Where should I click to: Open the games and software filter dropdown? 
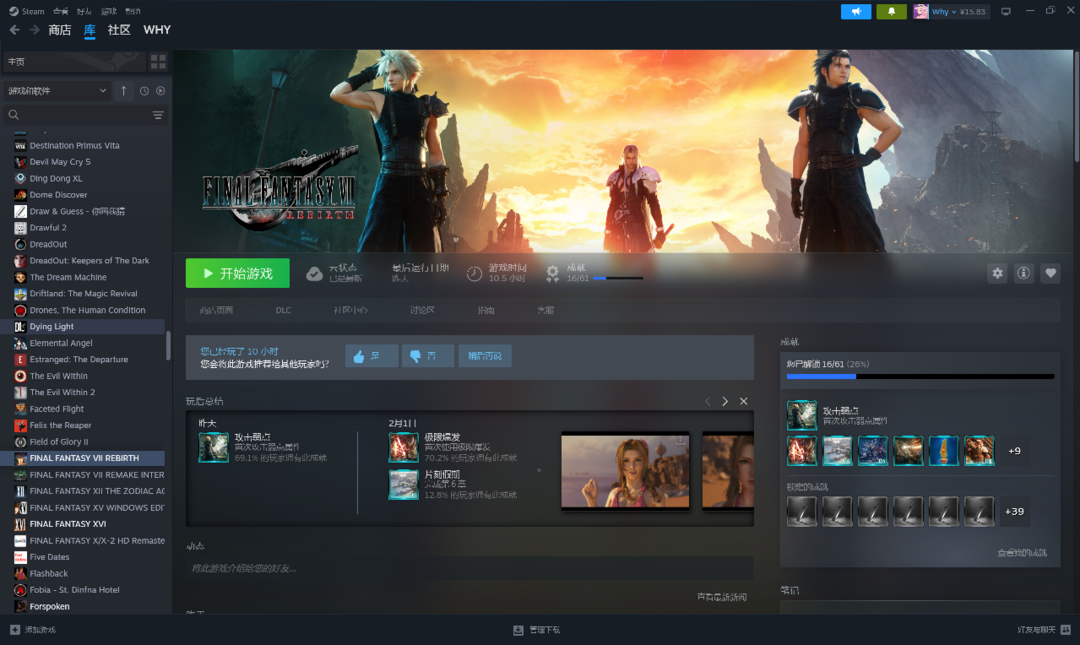tap(56, 91)
